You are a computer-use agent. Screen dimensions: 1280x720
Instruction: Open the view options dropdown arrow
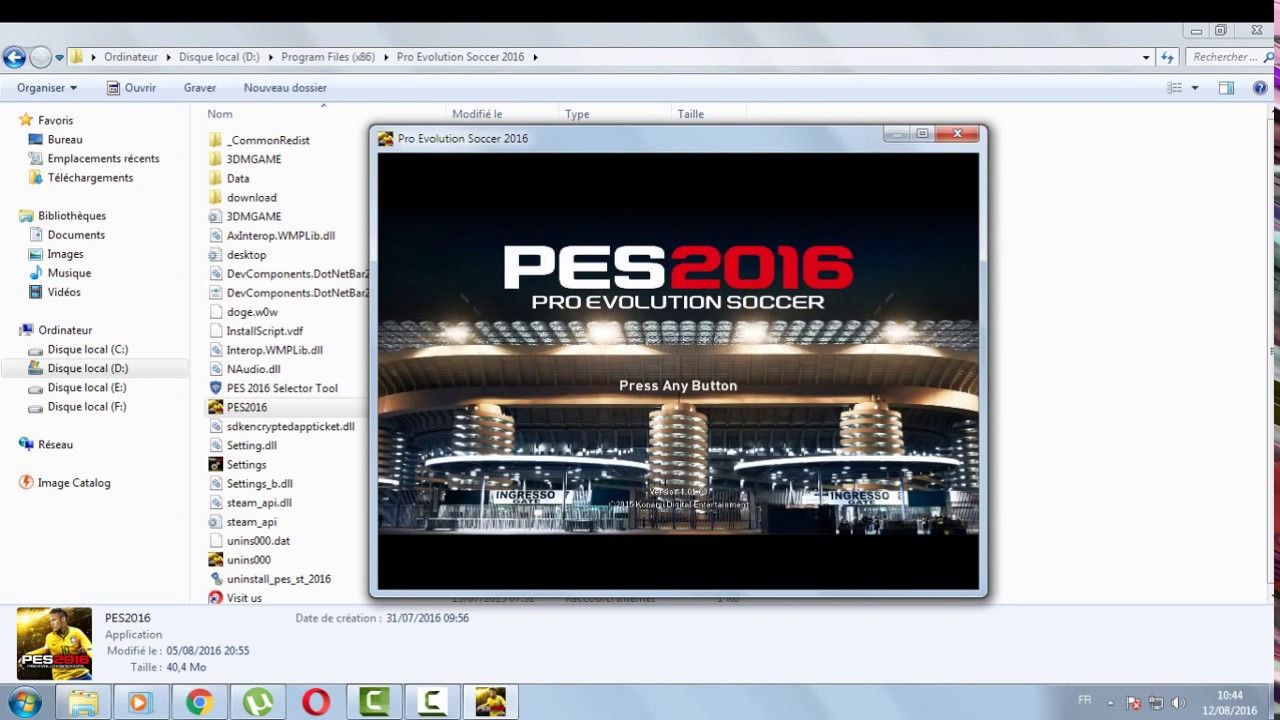[1195, 88]
